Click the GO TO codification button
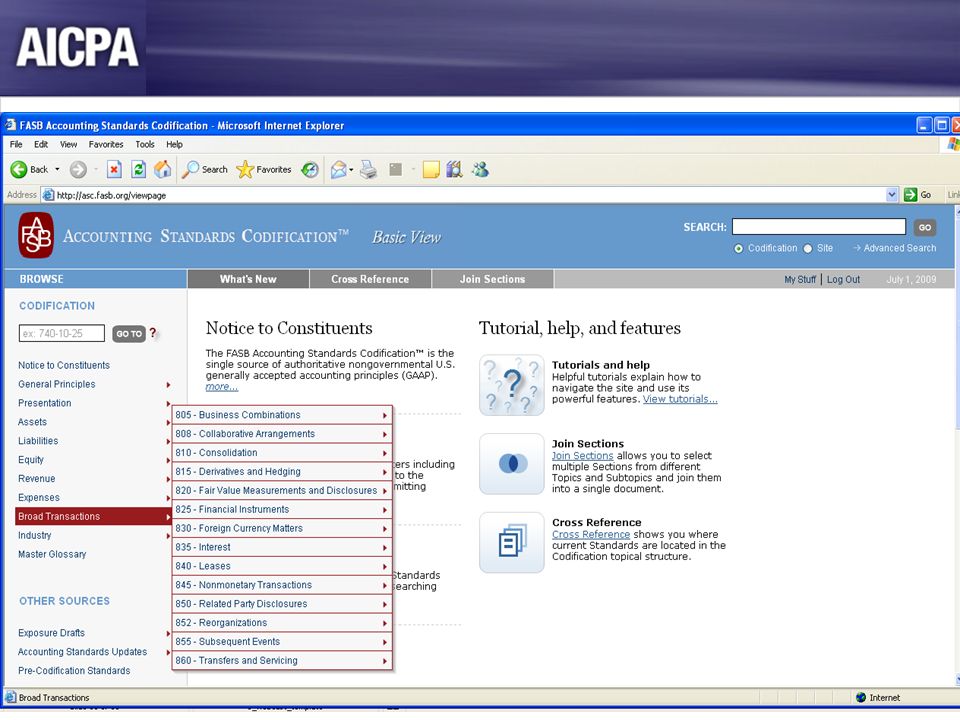Screen dimensions: 960x720 129,334
